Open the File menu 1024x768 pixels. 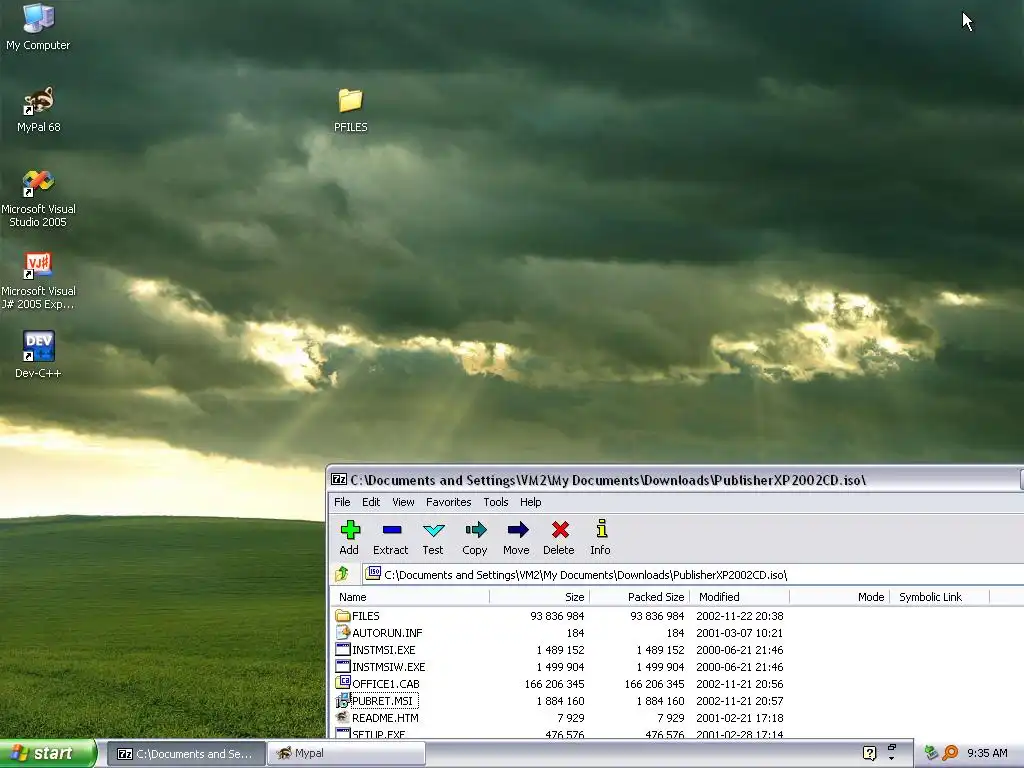tap(342, 502)
